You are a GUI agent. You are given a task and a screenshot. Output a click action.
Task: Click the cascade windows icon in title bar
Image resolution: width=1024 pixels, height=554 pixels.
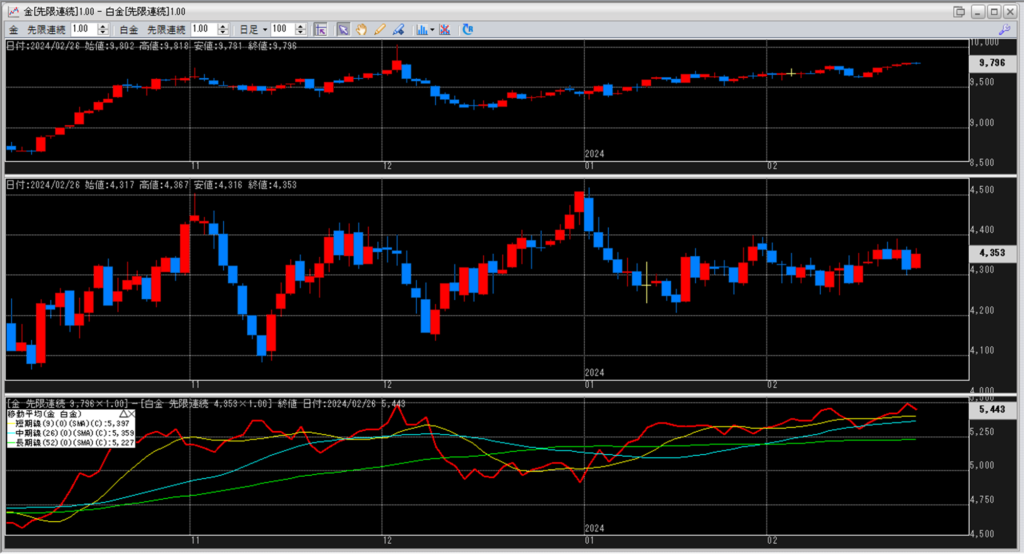coord(959,11)
